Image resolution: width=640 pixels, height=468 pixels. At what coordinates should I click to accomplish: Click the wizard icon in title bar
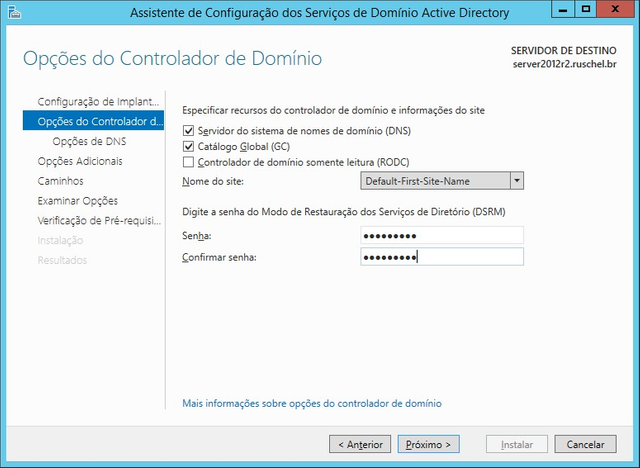[x=14, y=12]
